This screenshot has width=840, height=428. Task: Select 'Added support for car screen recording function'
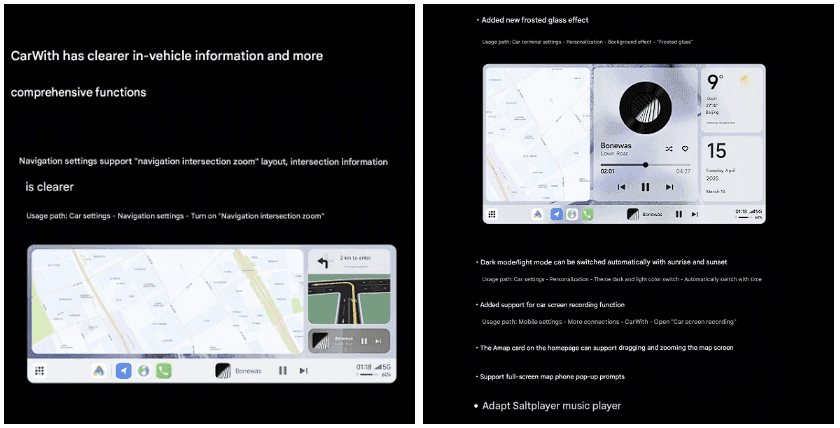click(x=552, y=305)
